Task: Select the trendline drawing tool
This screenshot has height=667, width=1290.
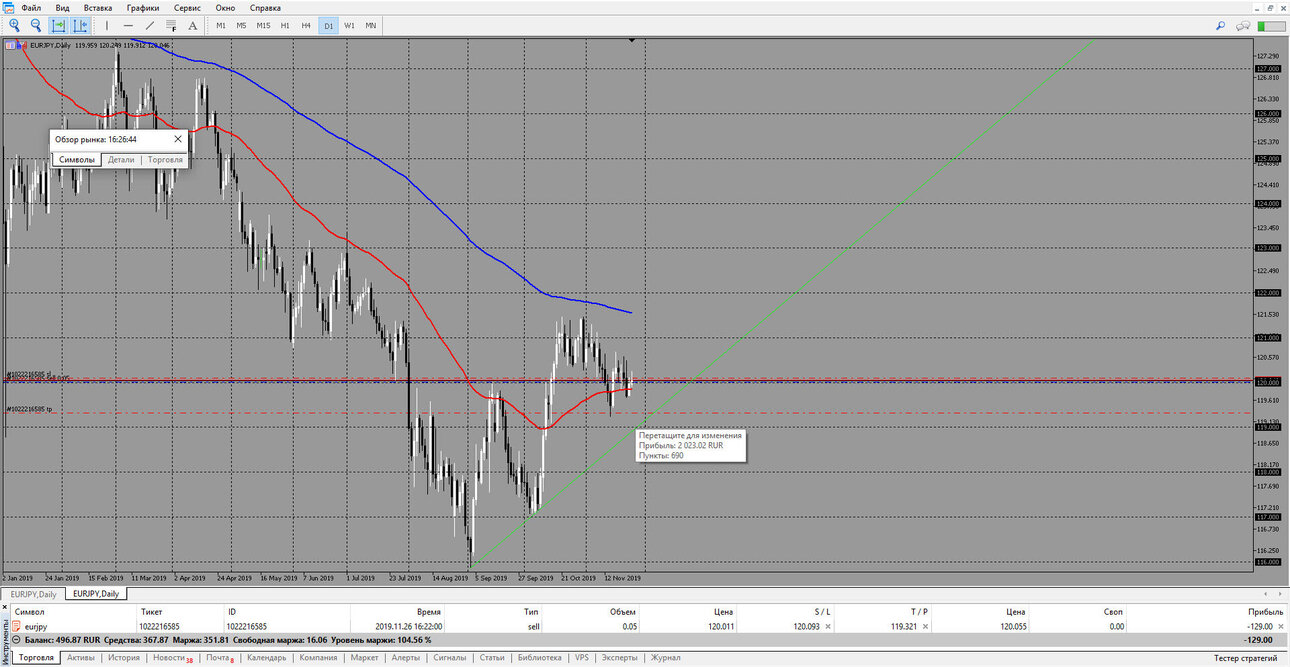Action: pos(150,25)
